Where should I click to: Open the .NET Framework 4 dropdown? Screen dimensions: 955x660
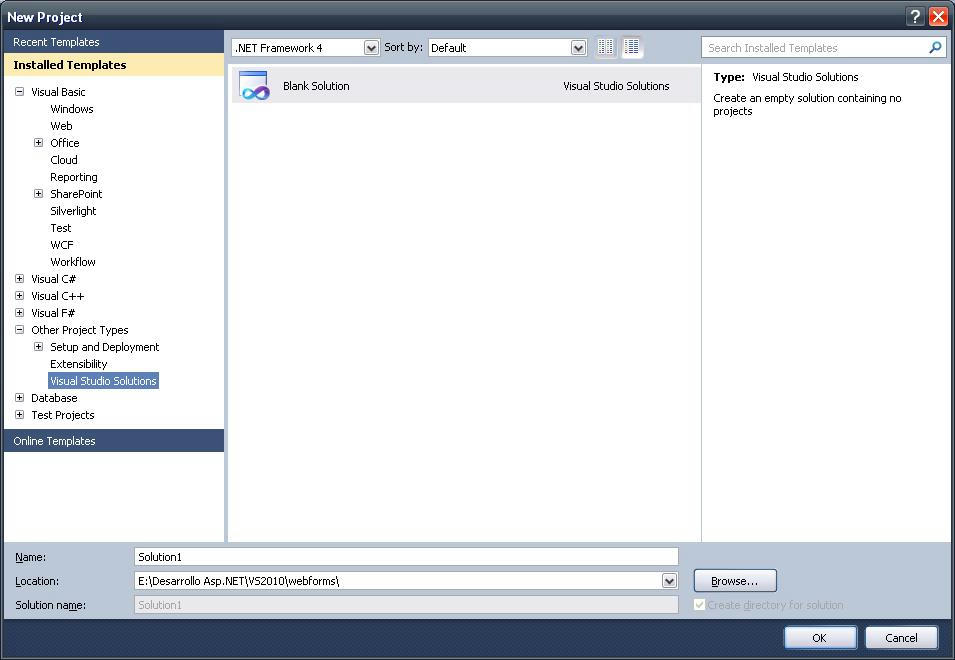371,47
